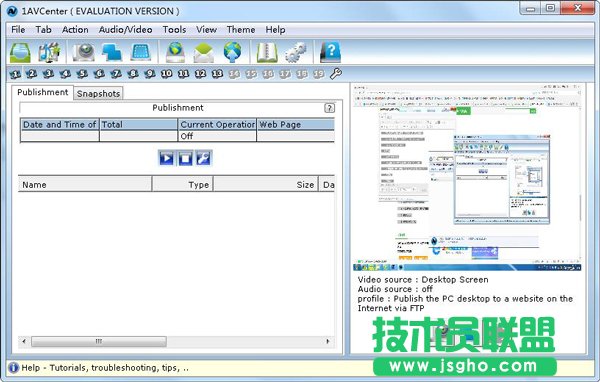Click the globe with upload arrow icon
The height and width of the screenshot is (382, 600).
233,52
